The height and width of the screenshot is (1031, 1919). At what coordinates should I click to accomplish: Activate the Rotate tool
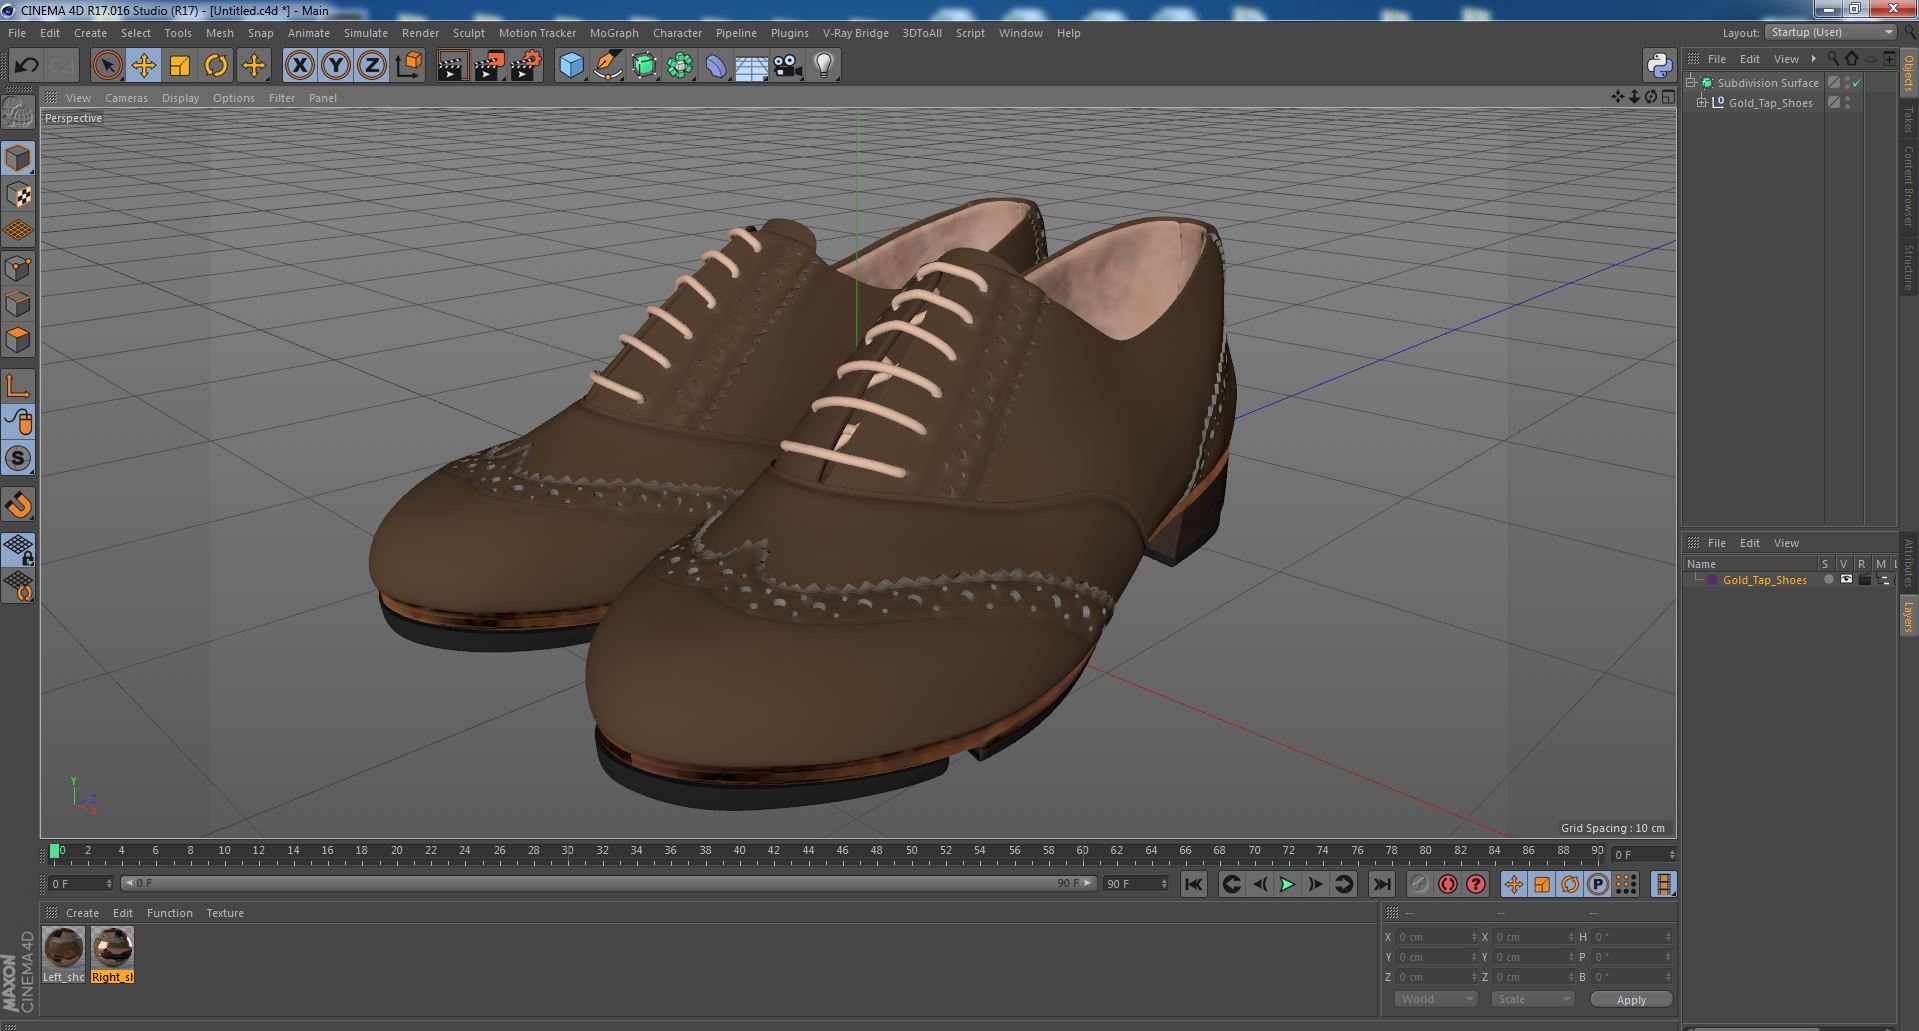tap(216, 66)
